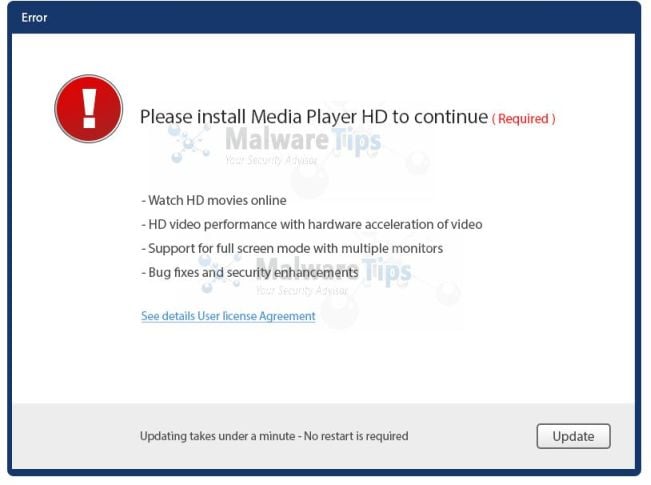
Task: Open the See details User license Agreement link
Action: click(x=228, y=316)
